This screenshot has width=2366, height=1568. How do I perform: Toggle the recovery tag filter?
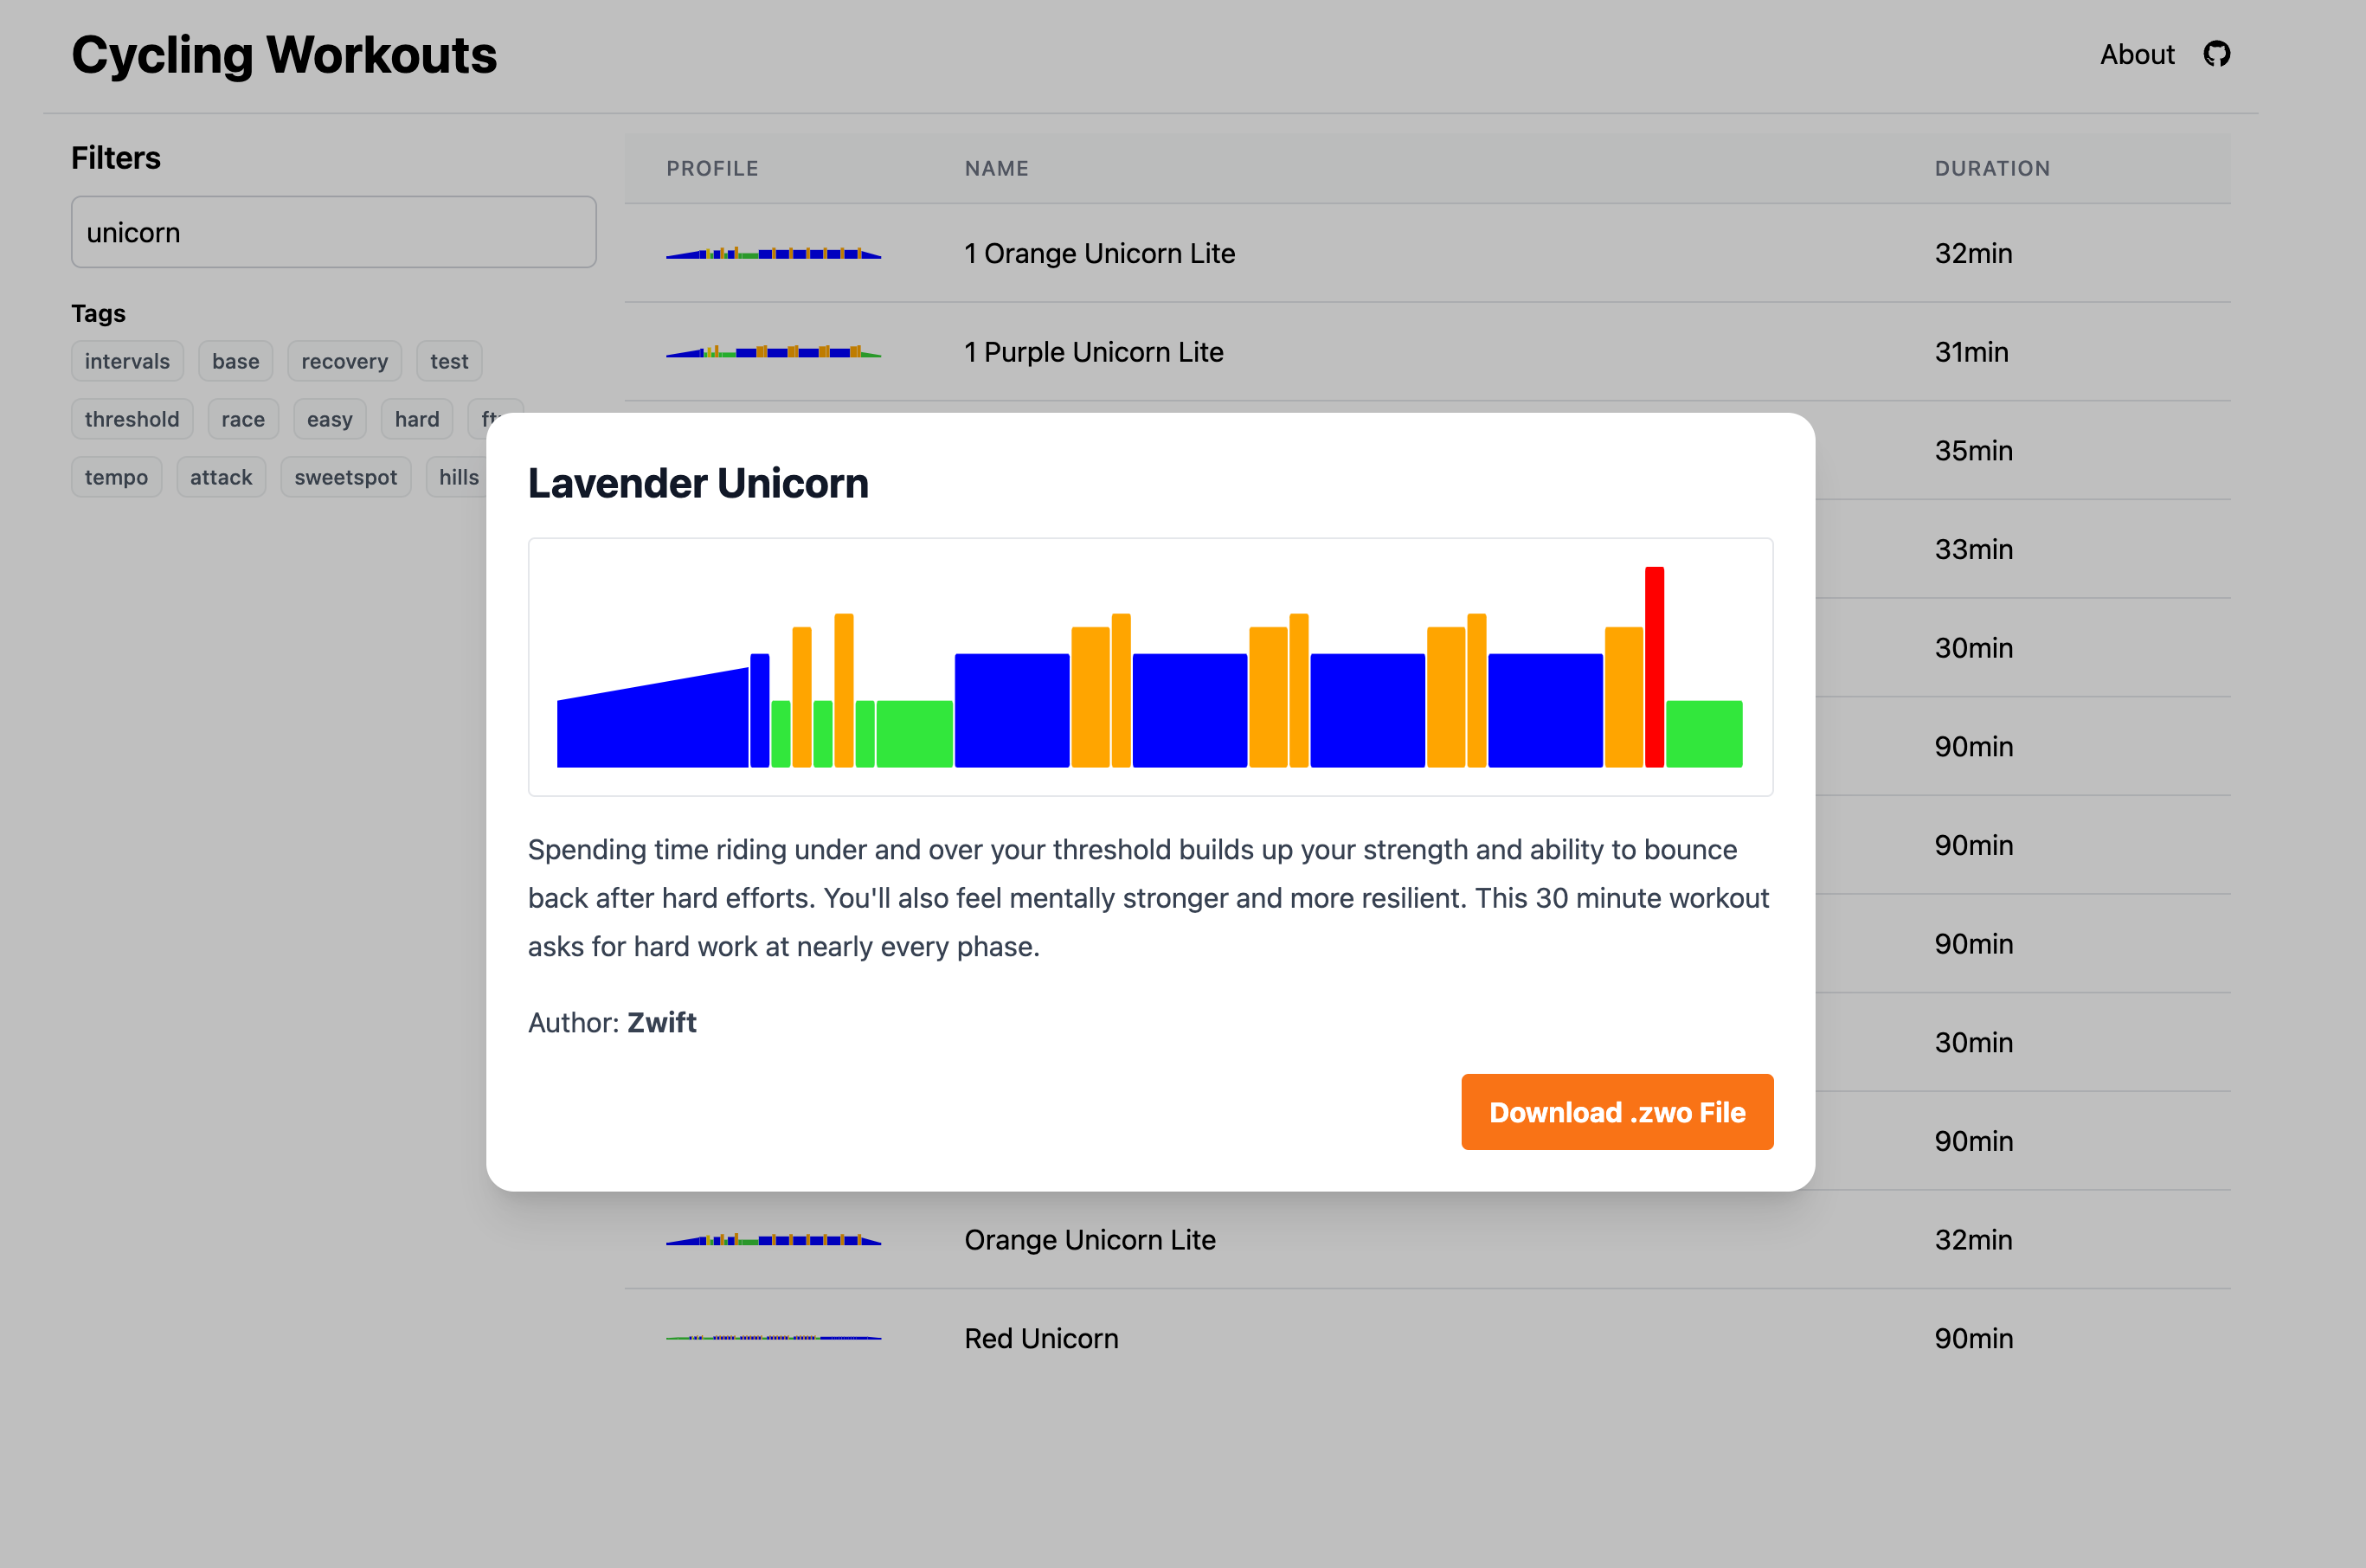[344, 361]
